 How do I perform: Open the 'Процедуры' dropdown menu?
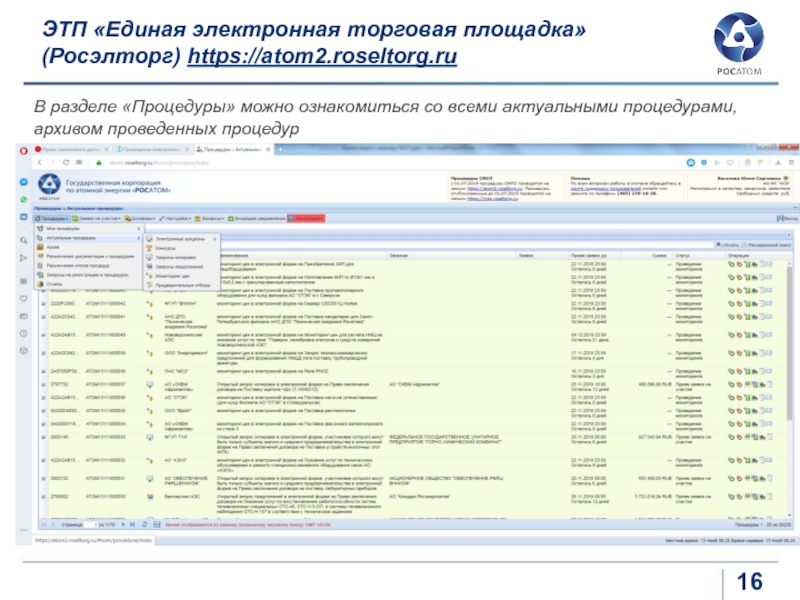click(x=52, y=218)
